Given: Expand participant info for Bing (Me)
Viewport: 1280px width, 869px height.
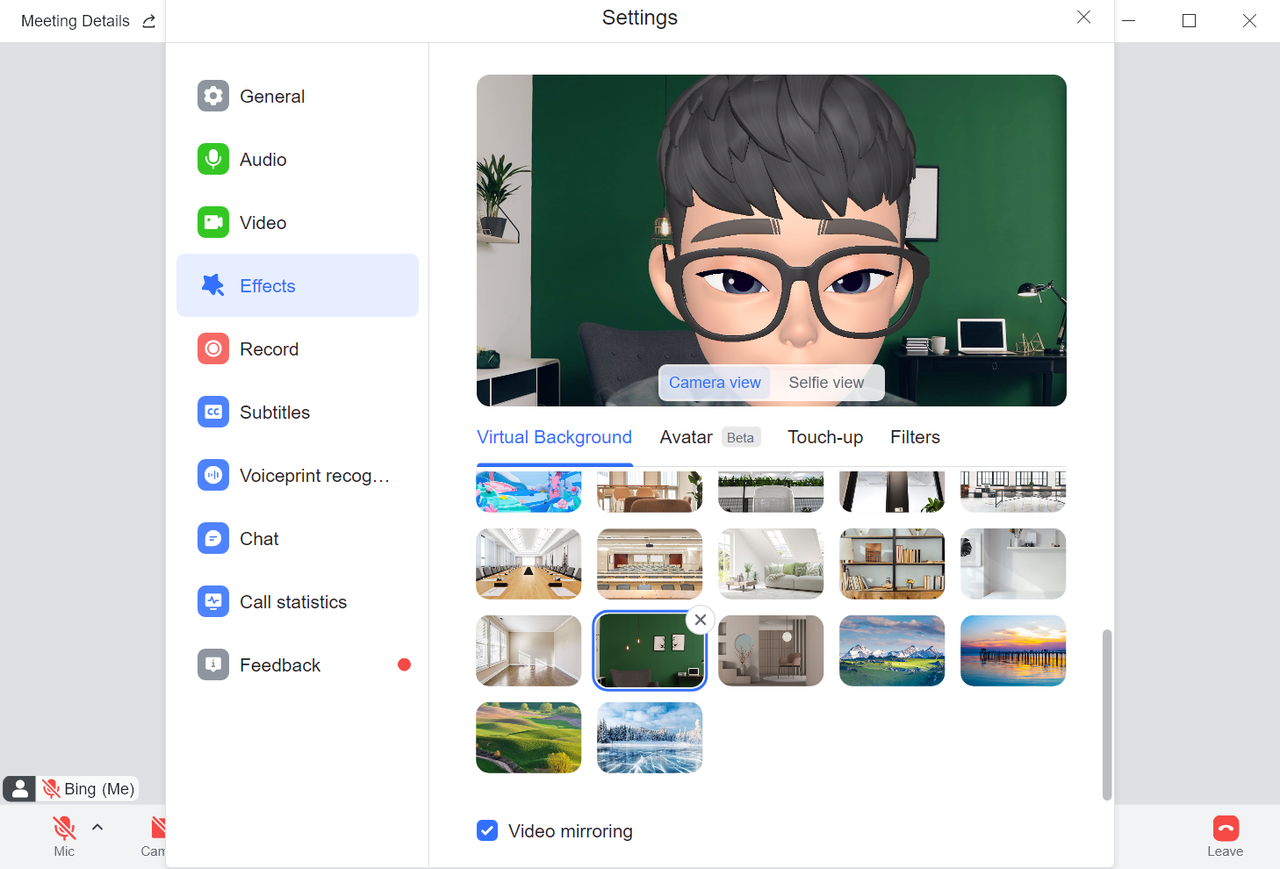Looking at the screenshot, I should 19,788.
